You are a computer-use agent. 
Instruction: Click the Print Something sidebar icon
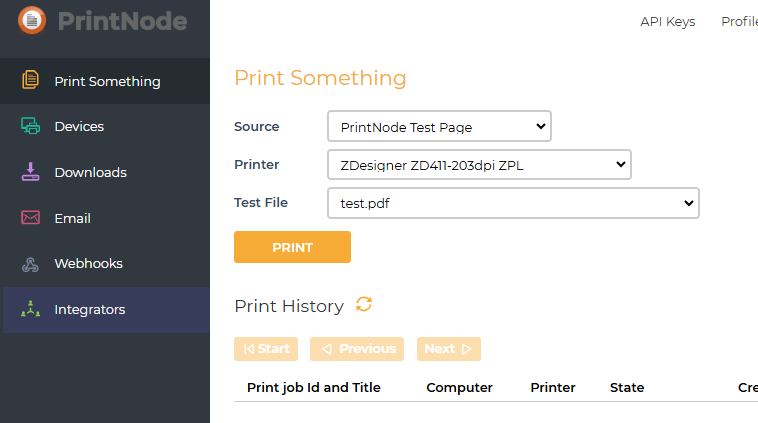pos(31,81)
